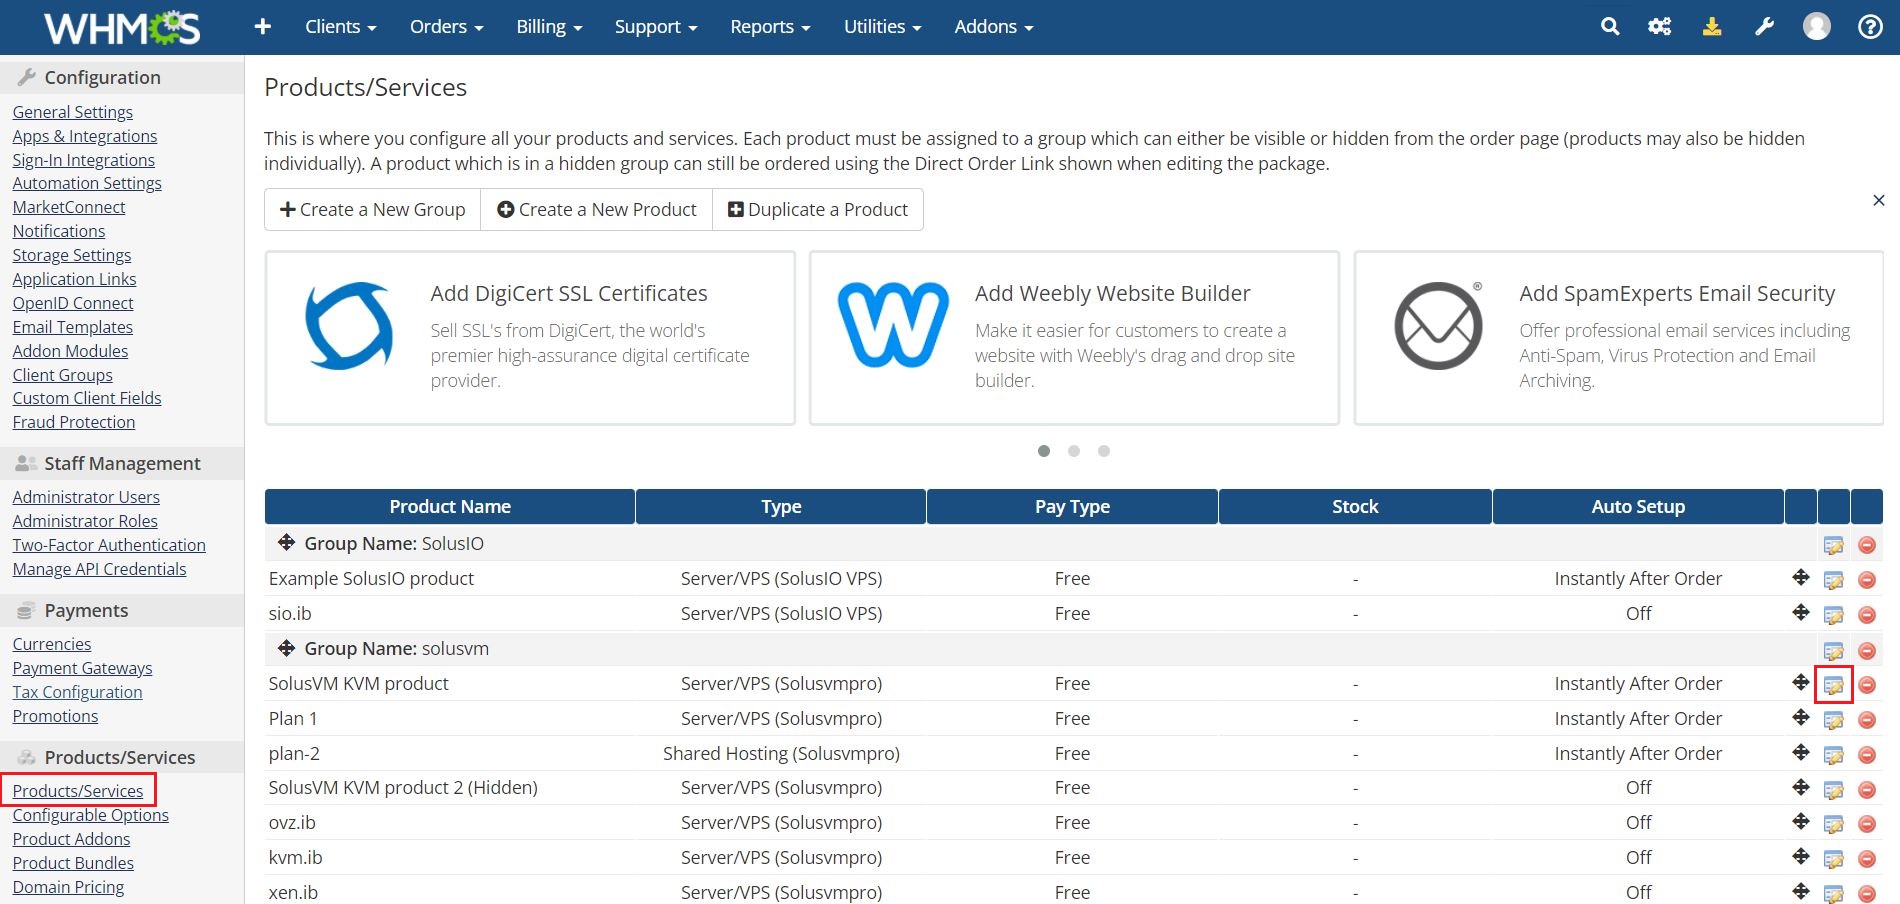Open the wrench configuration icon in navbar

pyautogui.click(x=1764, y=27)
